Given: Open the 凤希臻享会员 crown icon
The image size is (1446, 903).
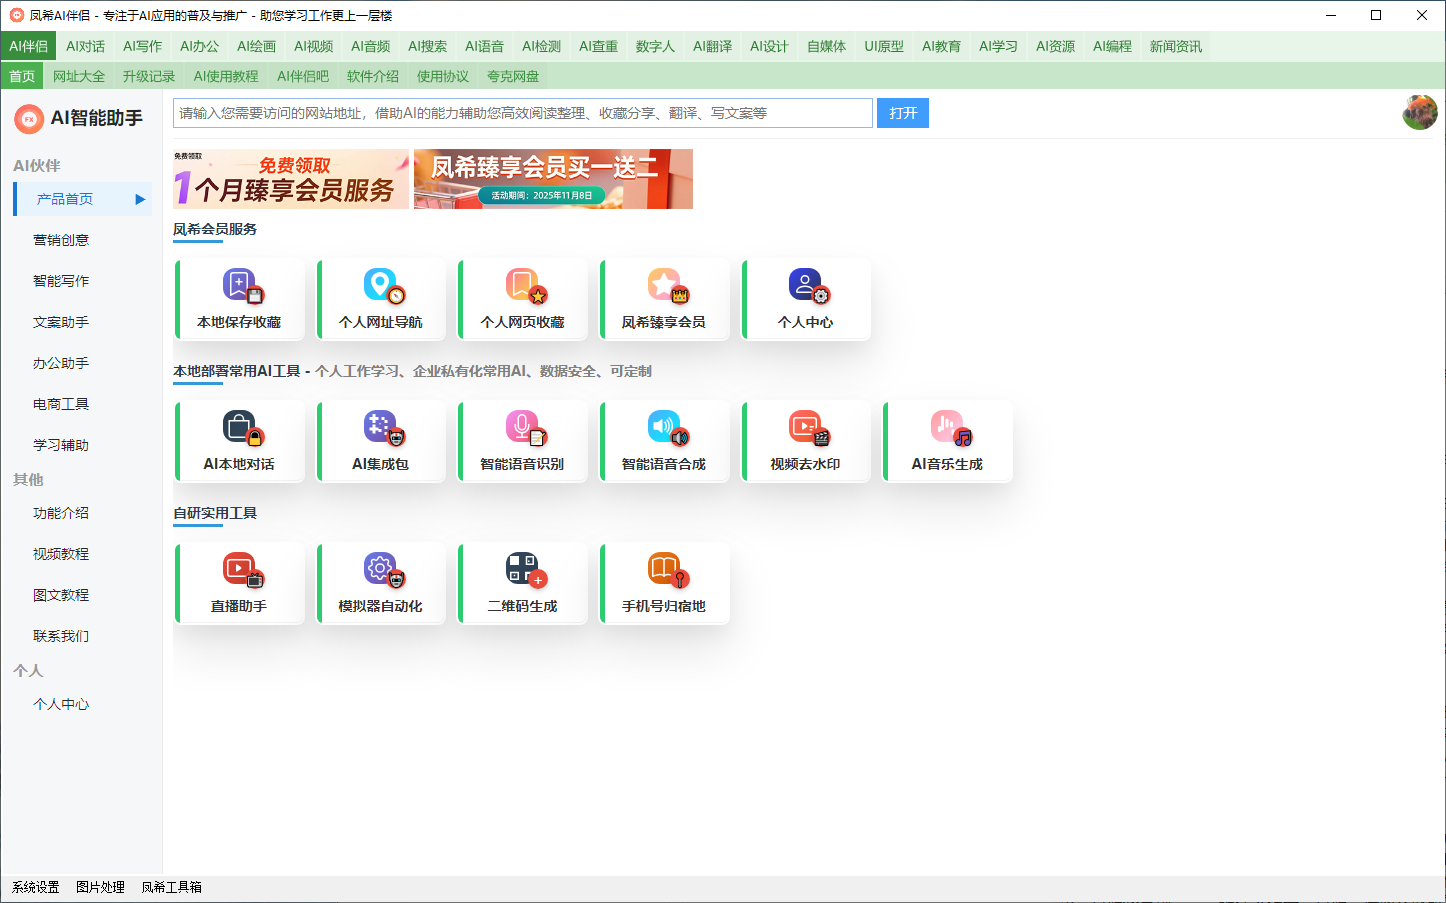Looking at the screenshot, I should pyautogui.click(x=665, y=287).
